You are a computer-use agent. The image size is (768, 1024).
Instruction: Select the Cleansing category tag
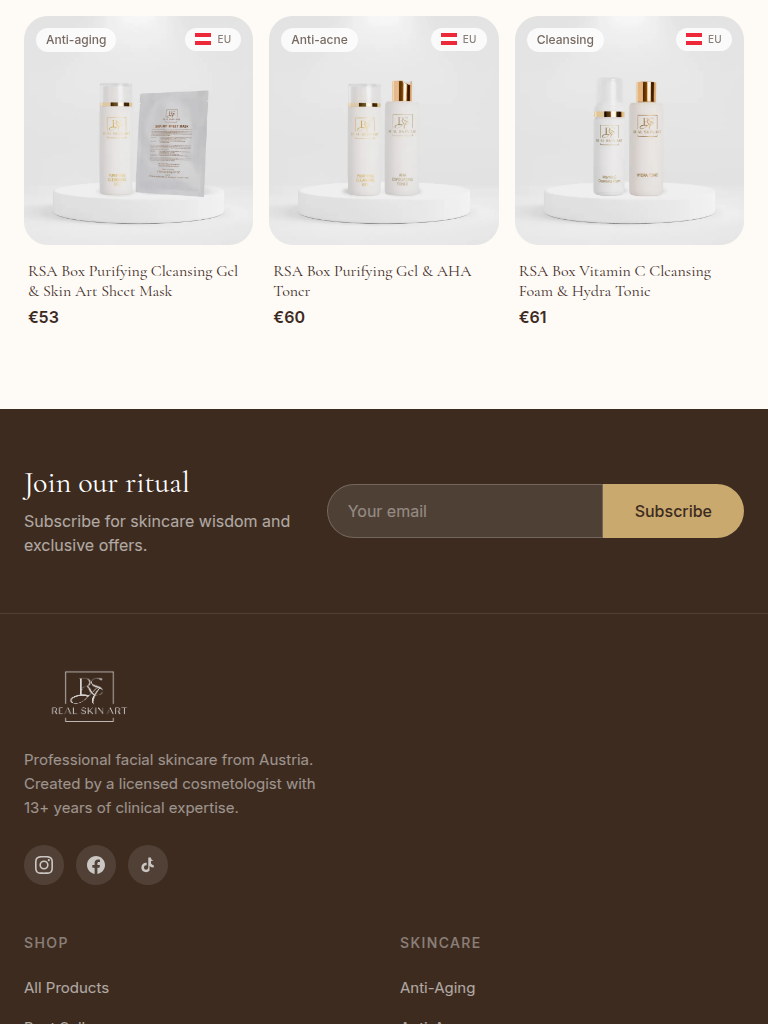[x=565, y=40]
